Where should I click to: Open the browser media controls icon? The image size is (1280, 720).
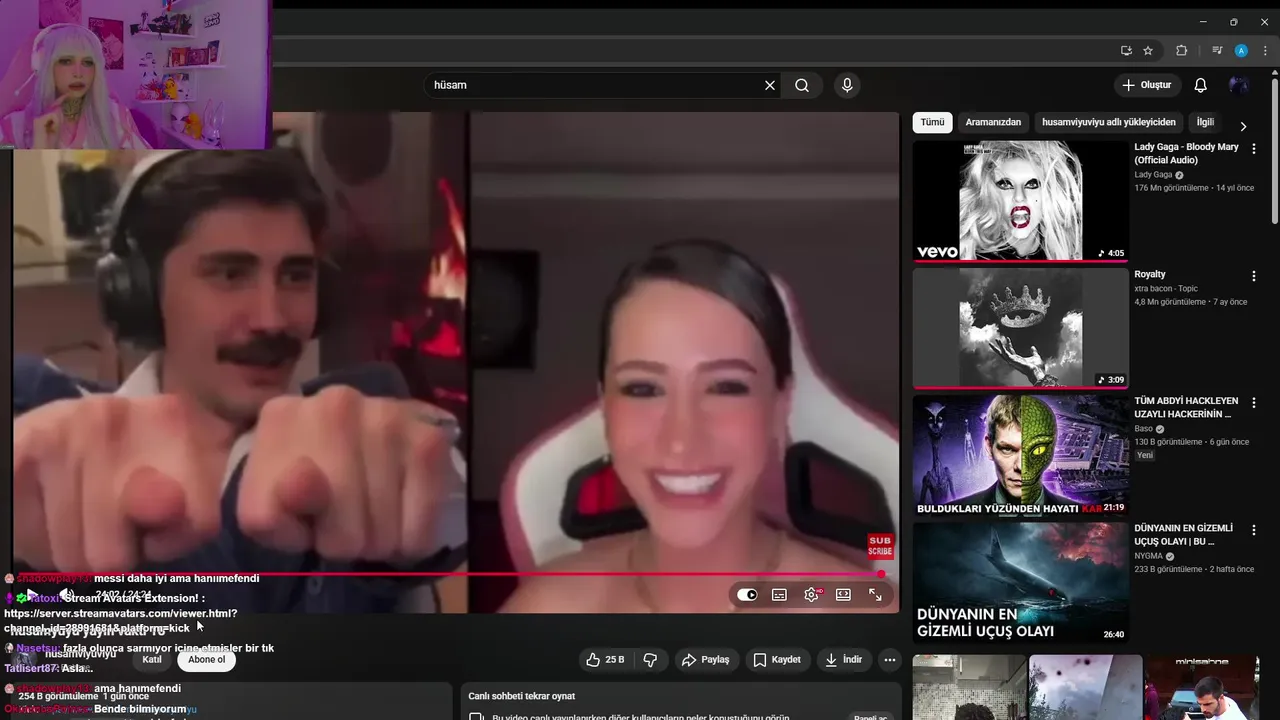[1217, 51]
